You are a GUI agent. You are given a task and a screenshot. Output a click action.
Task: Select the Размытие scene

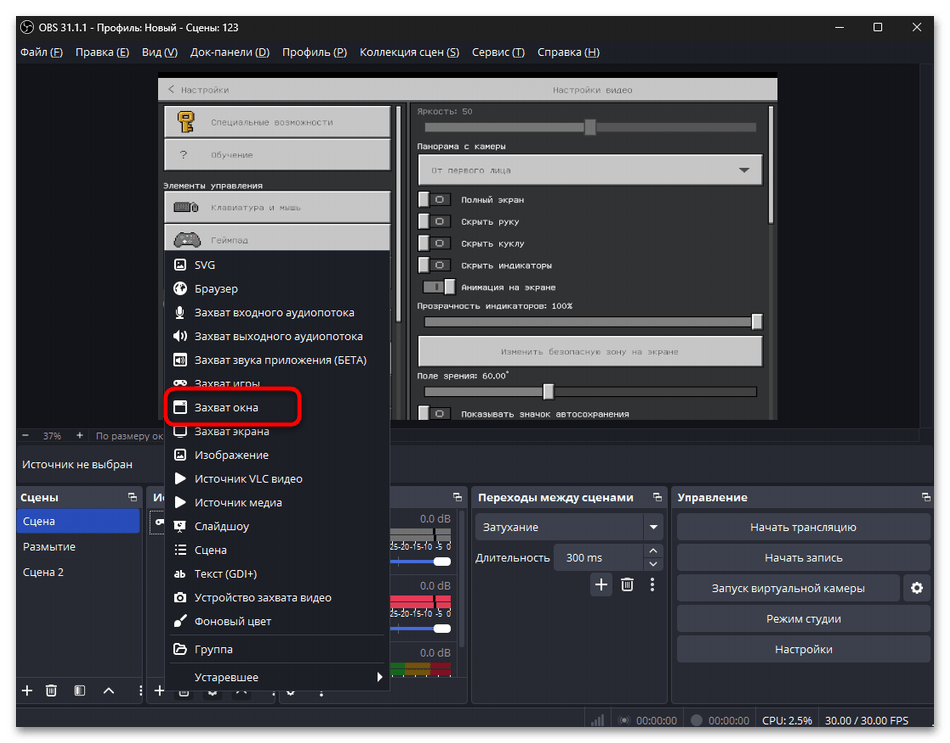click(x=78, y=547)
